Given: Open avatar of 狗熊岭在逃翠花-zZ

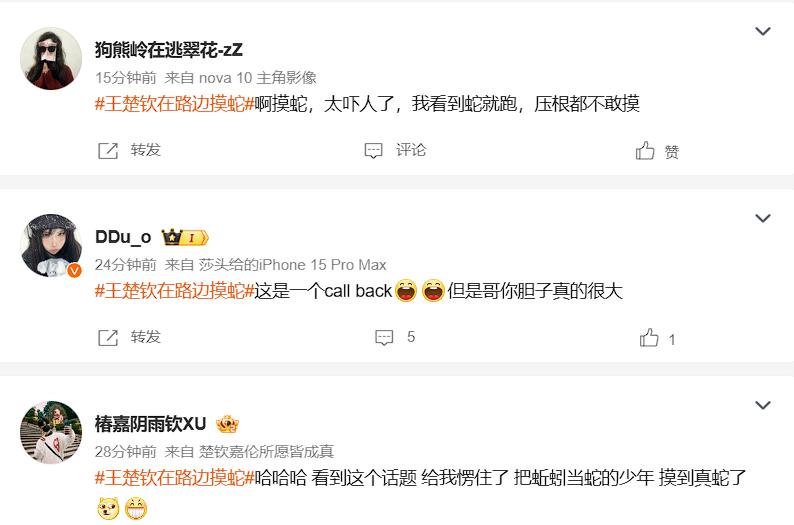Looking at the screenshot, I should click(51, 58).
